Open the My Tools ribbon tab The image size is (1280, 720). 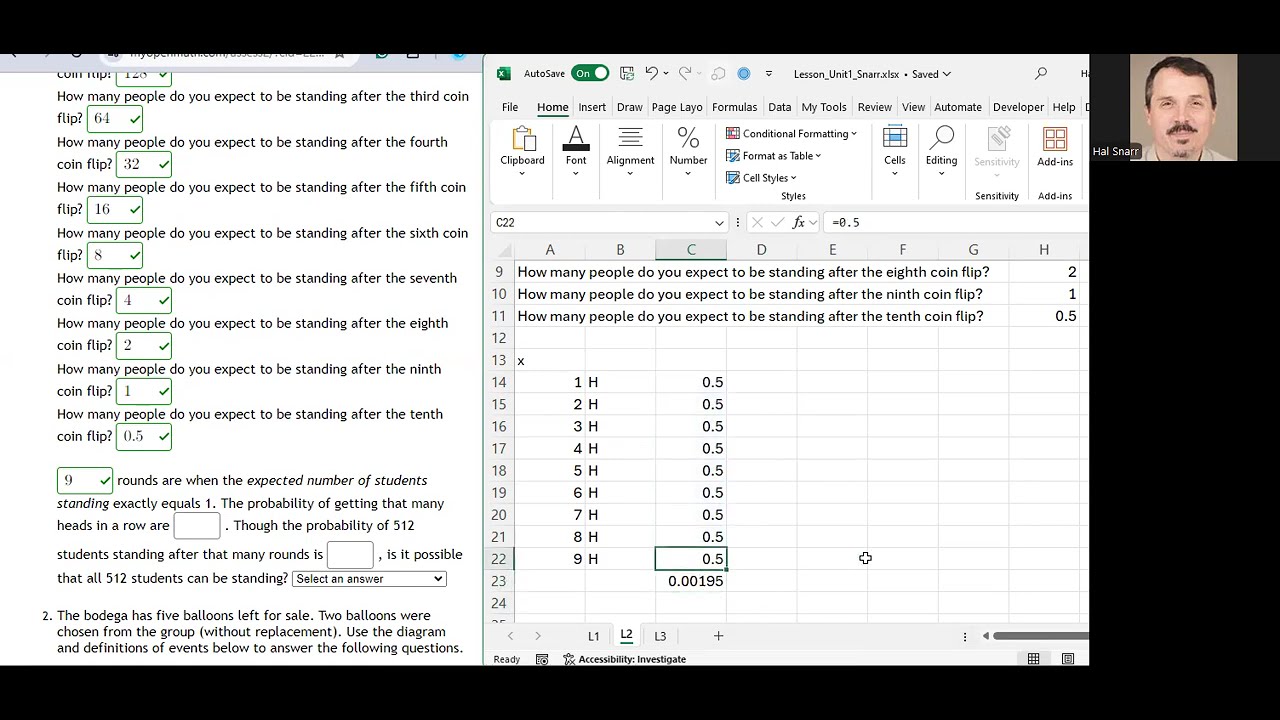(x=824, y=107)
